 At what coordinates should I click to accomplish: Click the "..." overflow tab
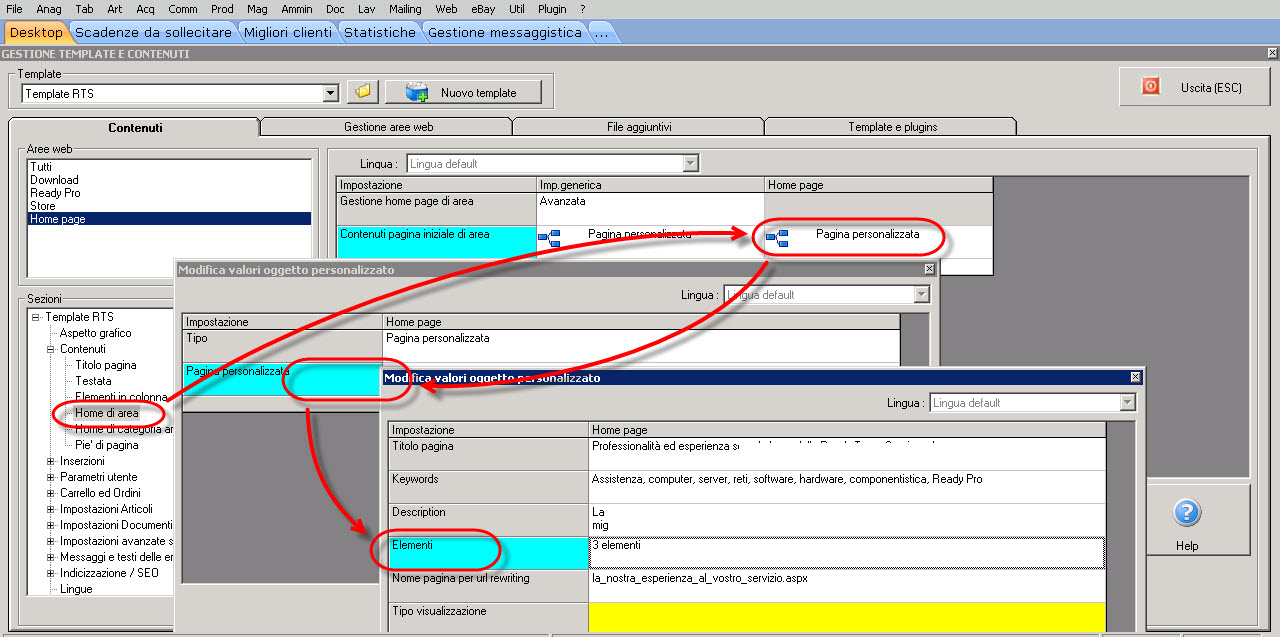pos(601,32)
